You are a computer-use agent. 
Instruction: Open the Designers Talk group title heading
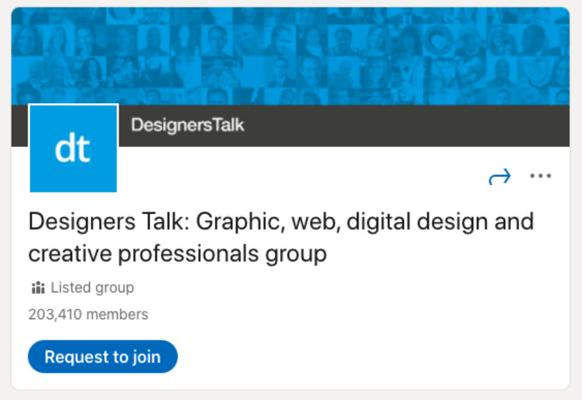281,237
